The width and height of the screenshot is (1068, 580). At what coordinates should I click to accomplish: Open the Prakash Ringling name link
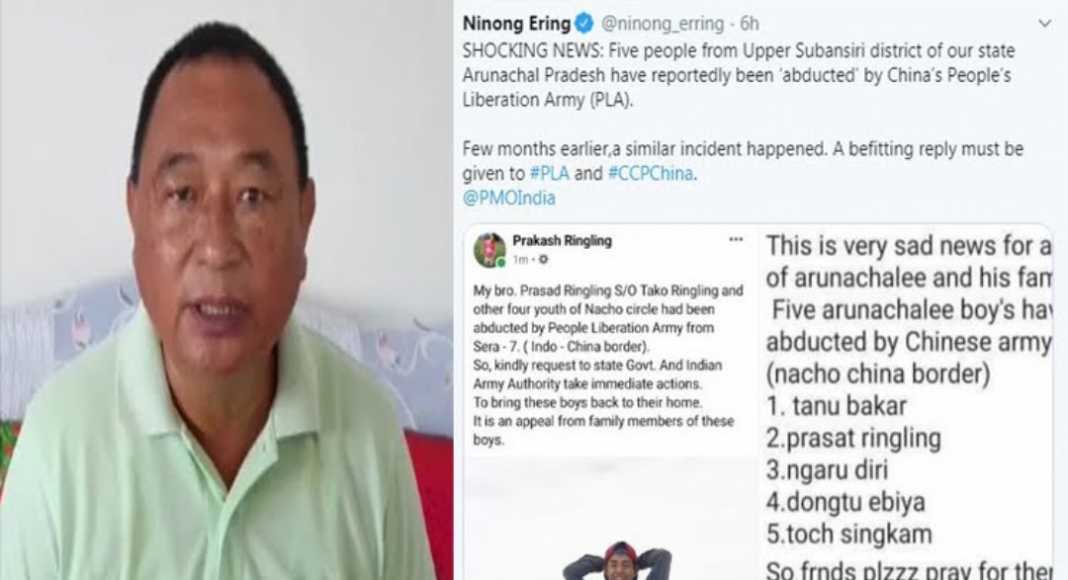[562, 240]
